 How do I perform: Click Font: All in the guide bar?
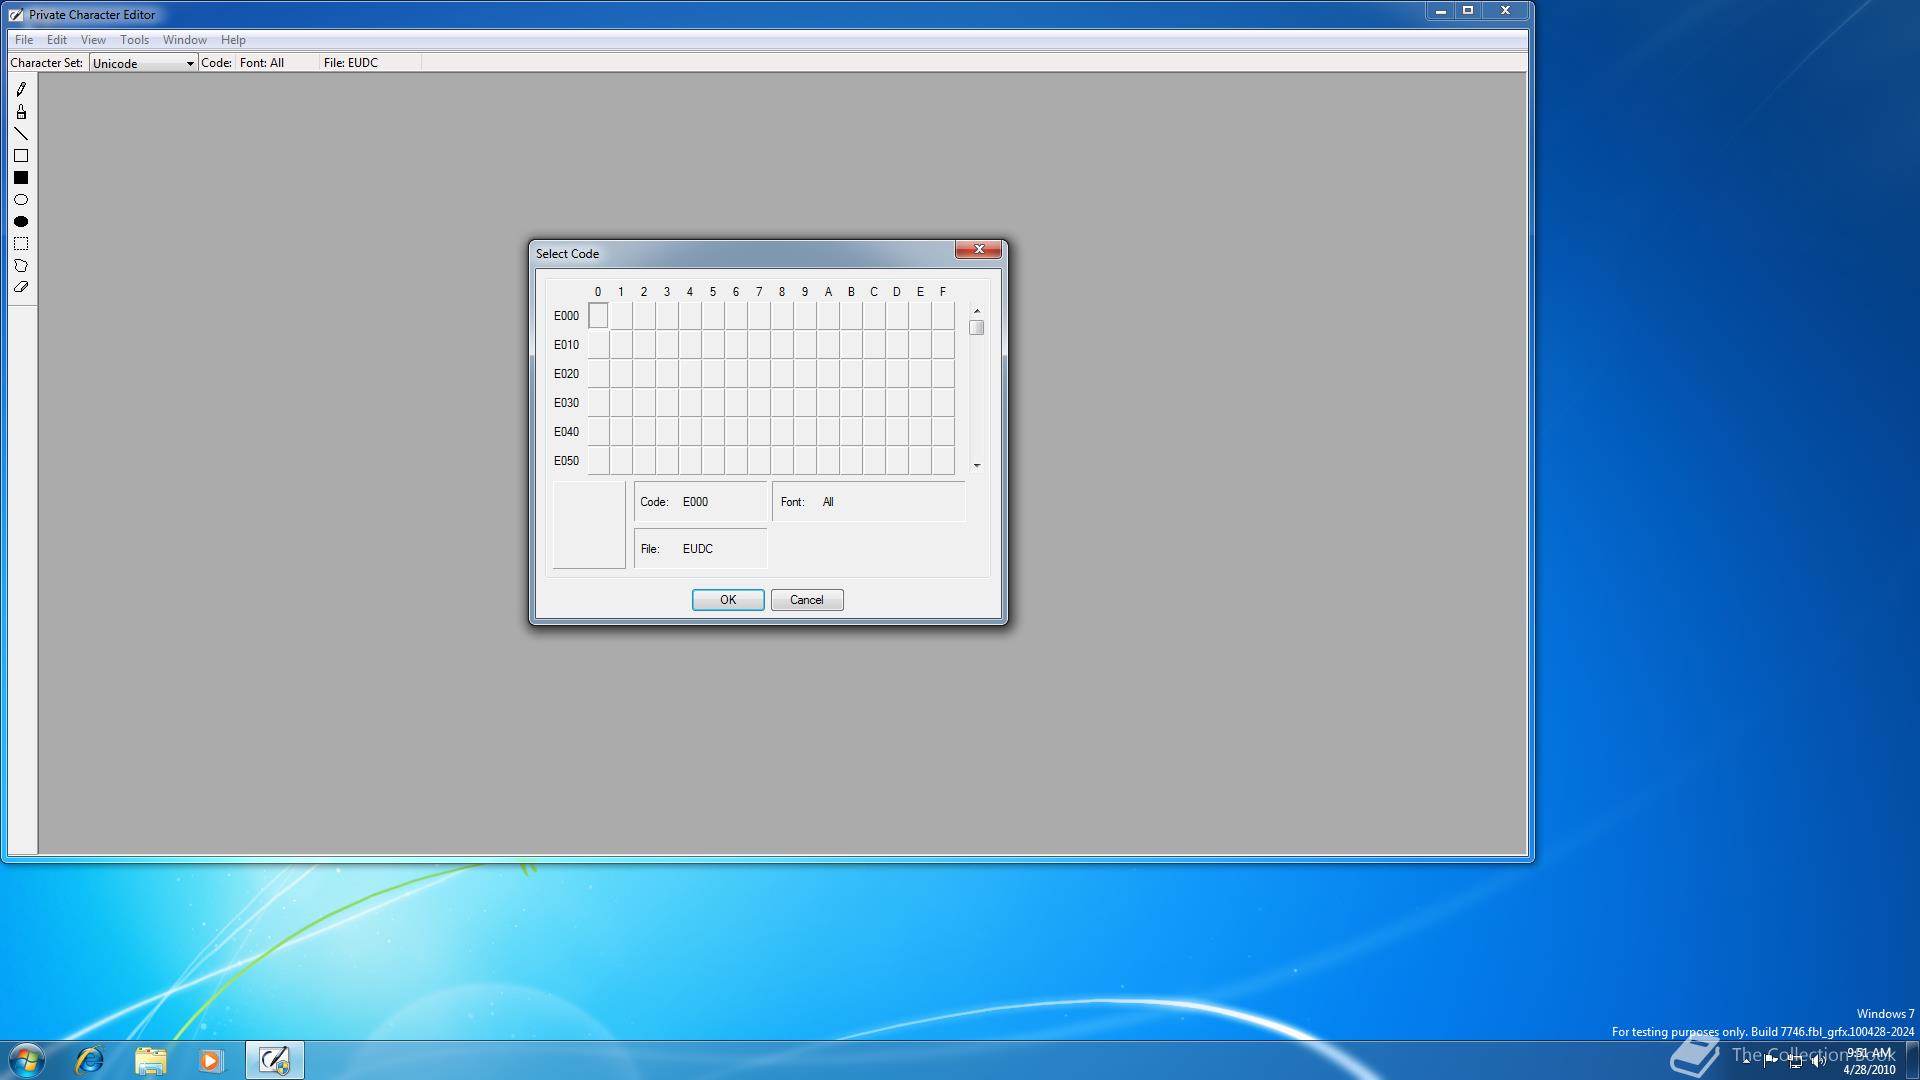[262, 63]
